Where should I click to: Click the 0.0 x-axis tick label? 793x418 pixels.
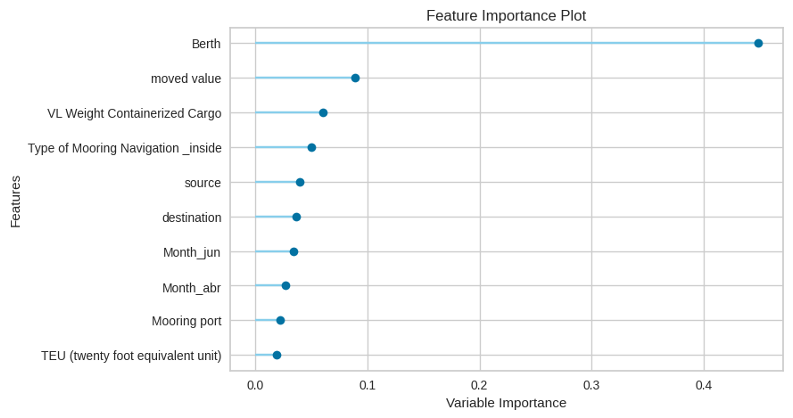click(x=256, y=384)
